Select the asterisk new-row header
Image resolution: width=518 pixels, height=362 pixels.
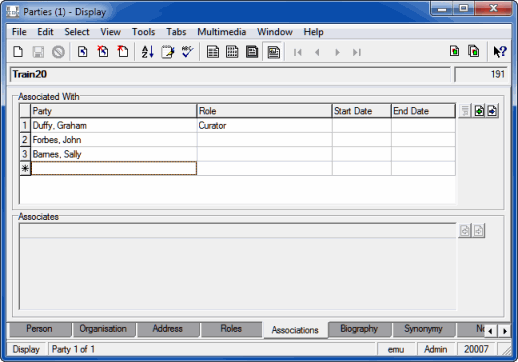coord(25,168)
